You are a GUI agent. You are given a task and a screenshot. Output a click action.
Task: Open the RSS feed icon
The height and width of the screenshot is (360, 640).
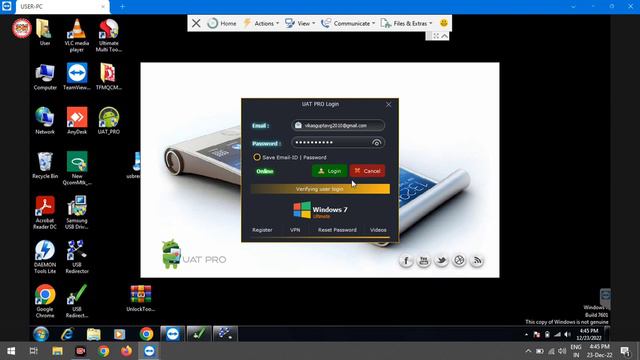pos(477,260)
